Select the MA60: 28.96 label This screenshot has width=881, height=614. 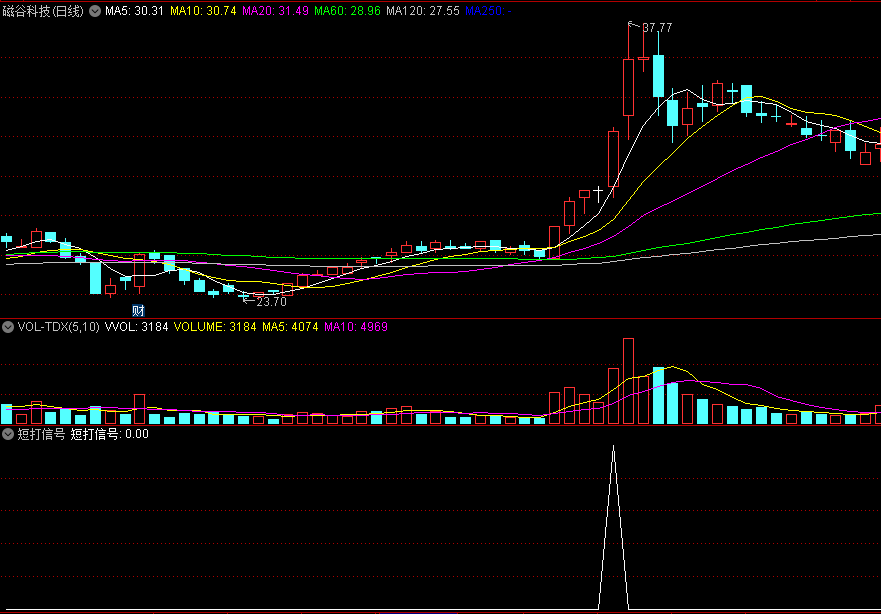(347, 11)
